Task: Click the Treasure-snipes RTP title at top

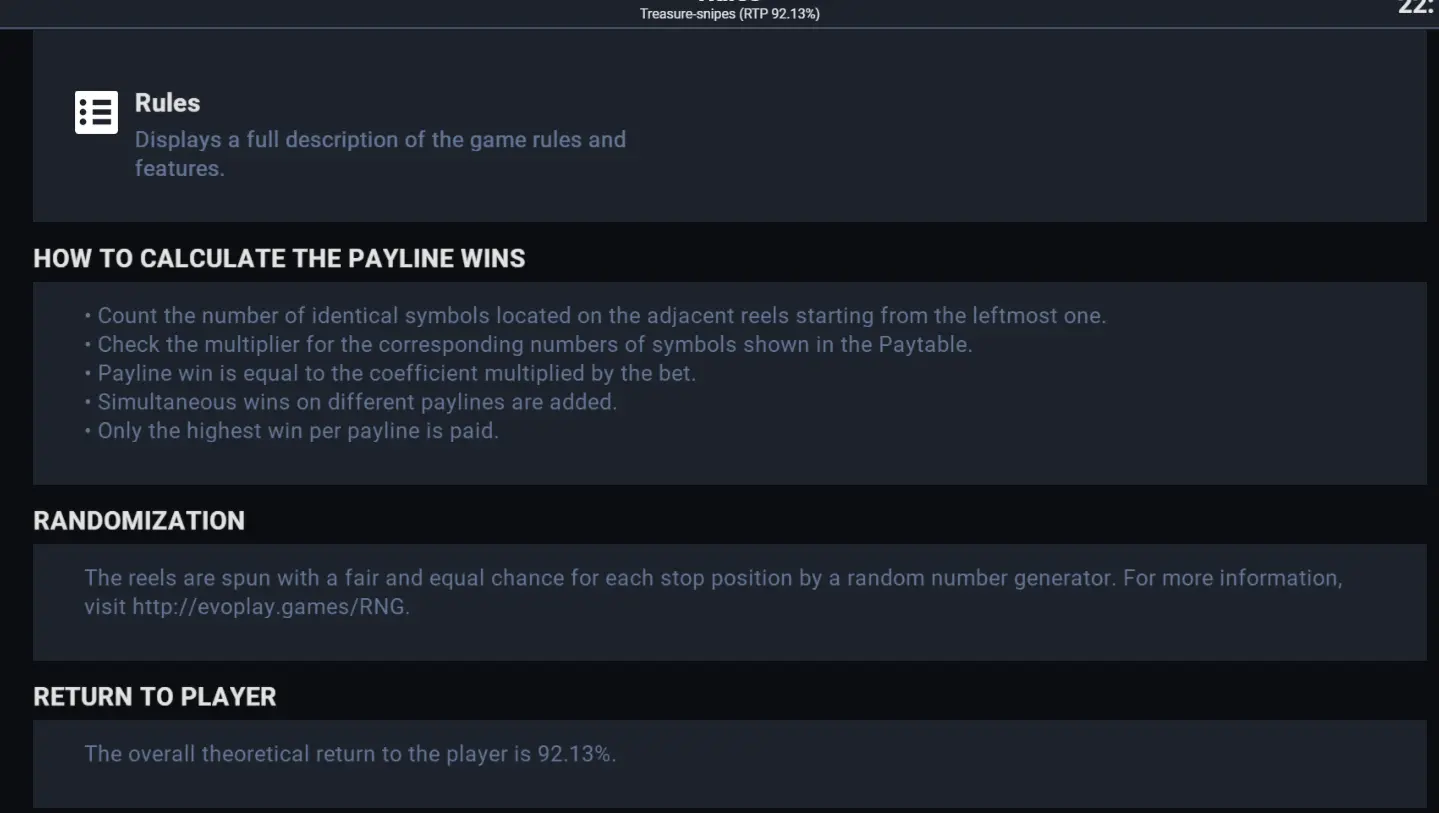Action: tap(730, 14)
